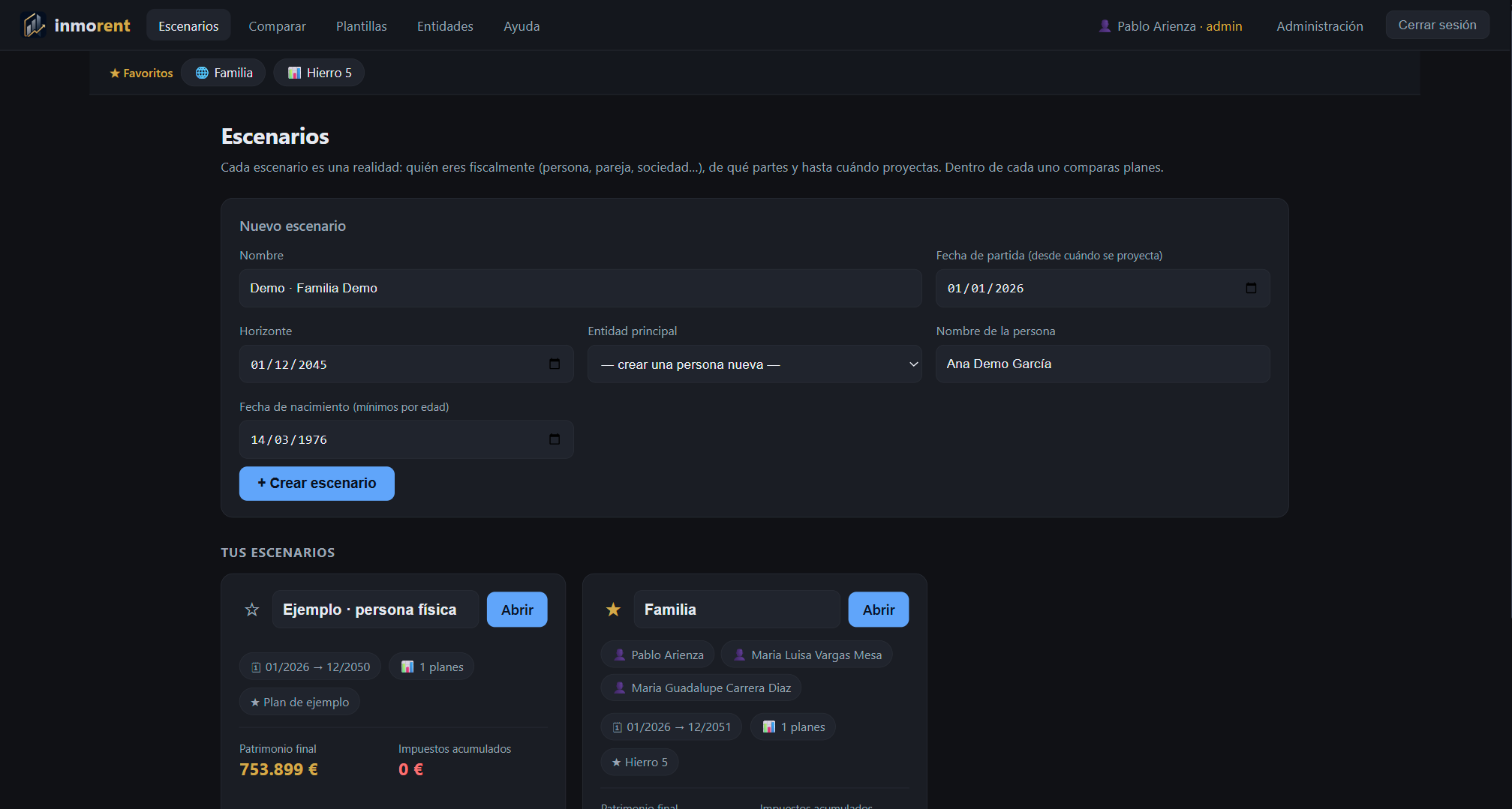Viewport: 1512px width, 809px height.
Task: Star the Ejemplo · persona física scenario
Action: (x=252, y=609)
